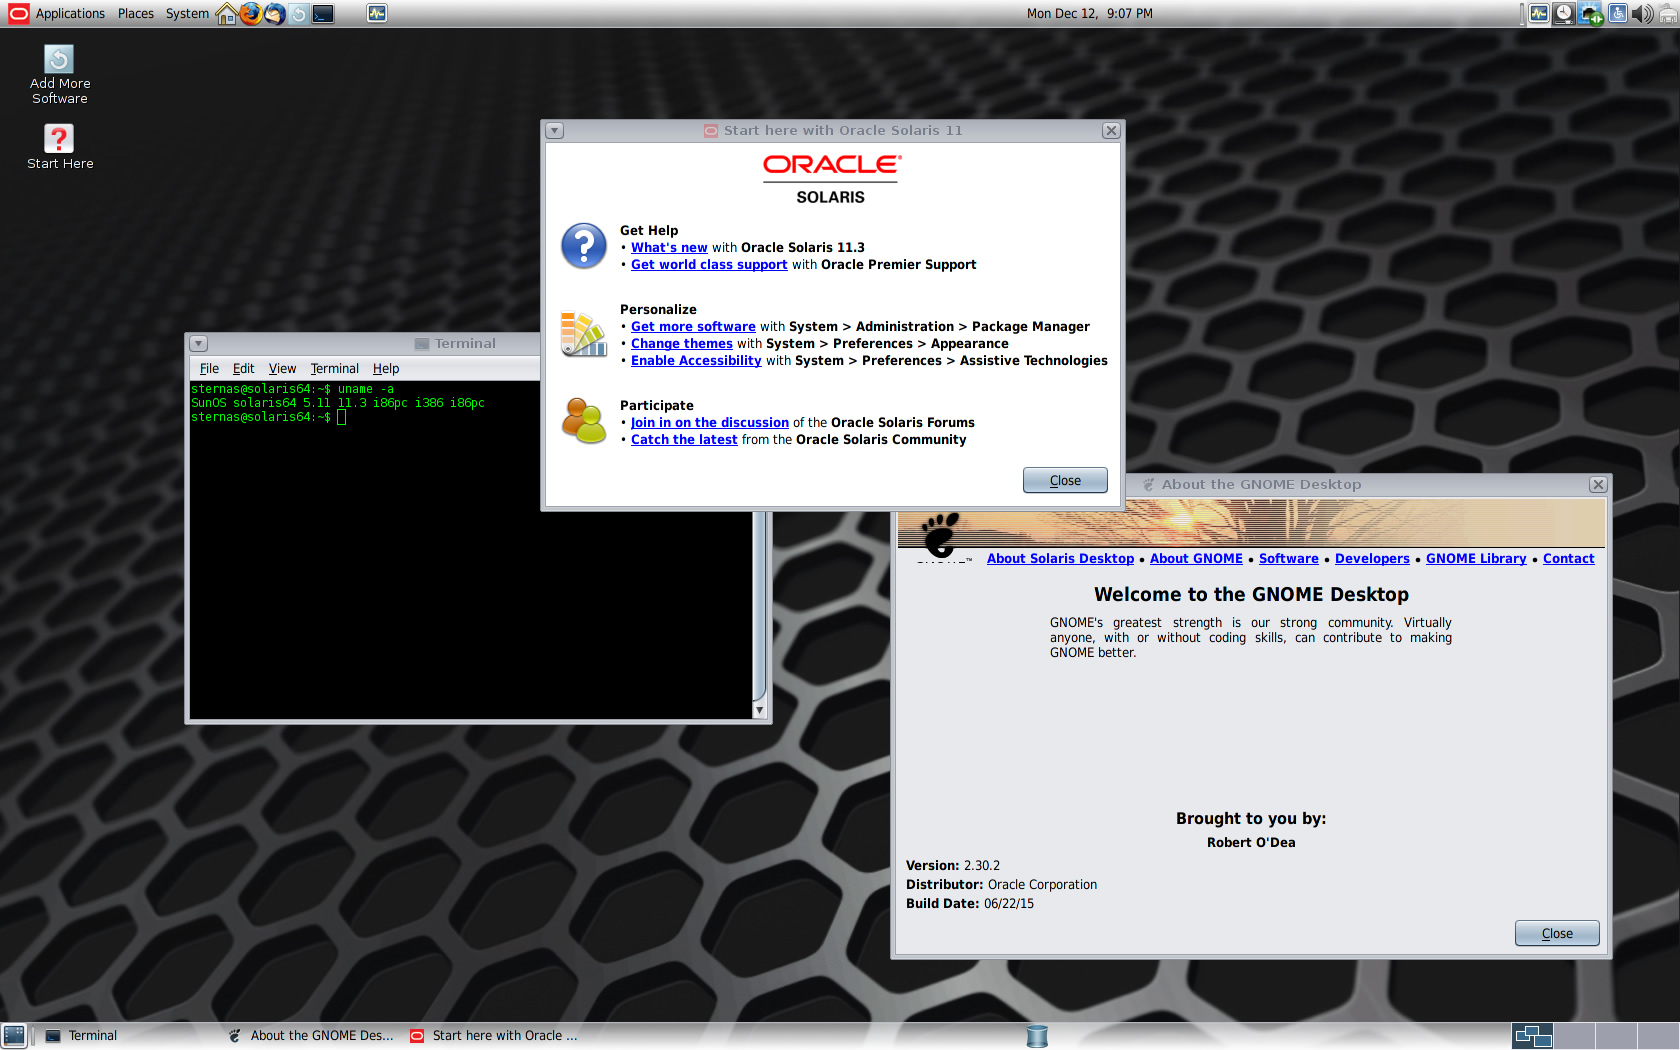Open the Enable Accessibility link
1680x1050 pixels.
coord(696,360)
